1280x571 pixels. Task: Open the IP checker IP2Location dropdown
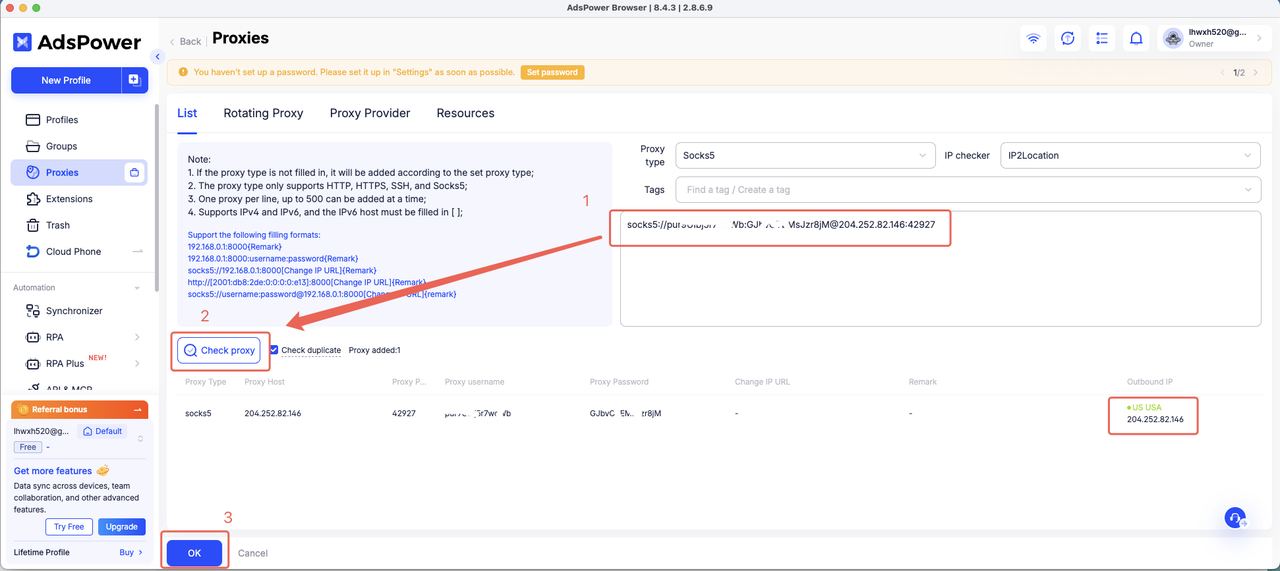[1130, 155]
